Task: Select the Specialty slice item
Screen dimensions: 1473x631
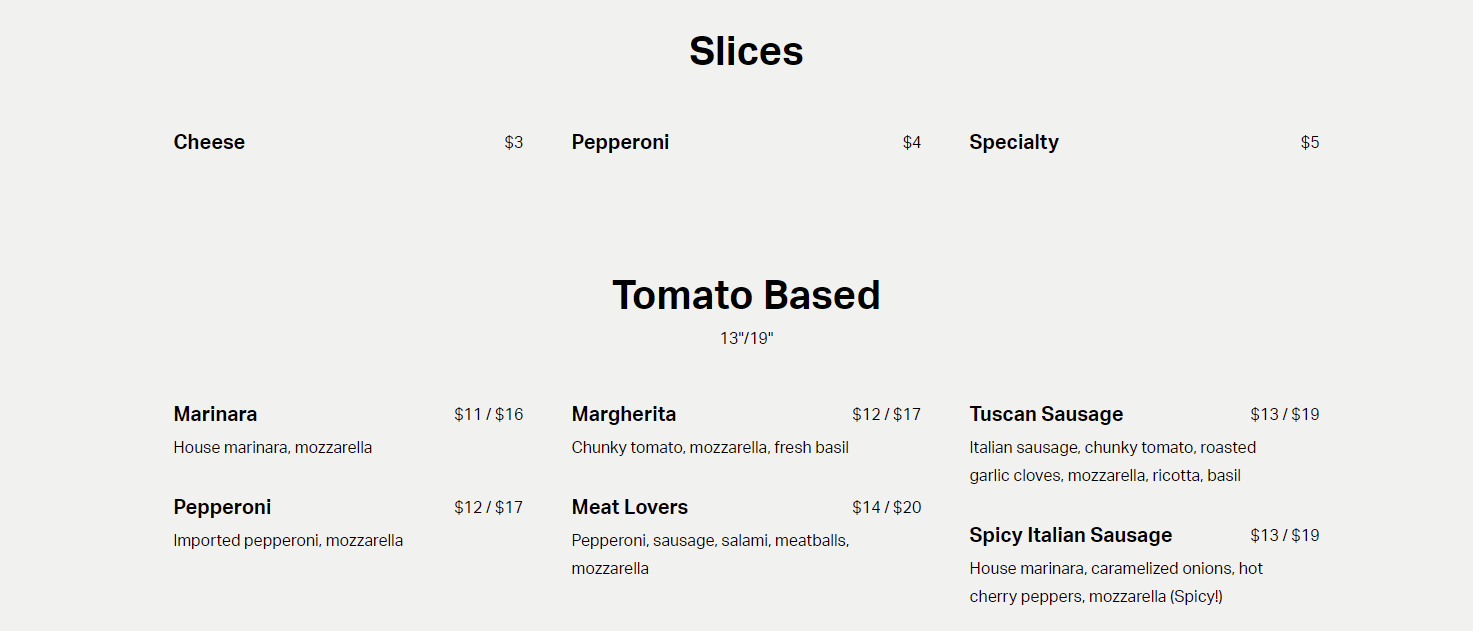Action: click(x=1013, y=142)
